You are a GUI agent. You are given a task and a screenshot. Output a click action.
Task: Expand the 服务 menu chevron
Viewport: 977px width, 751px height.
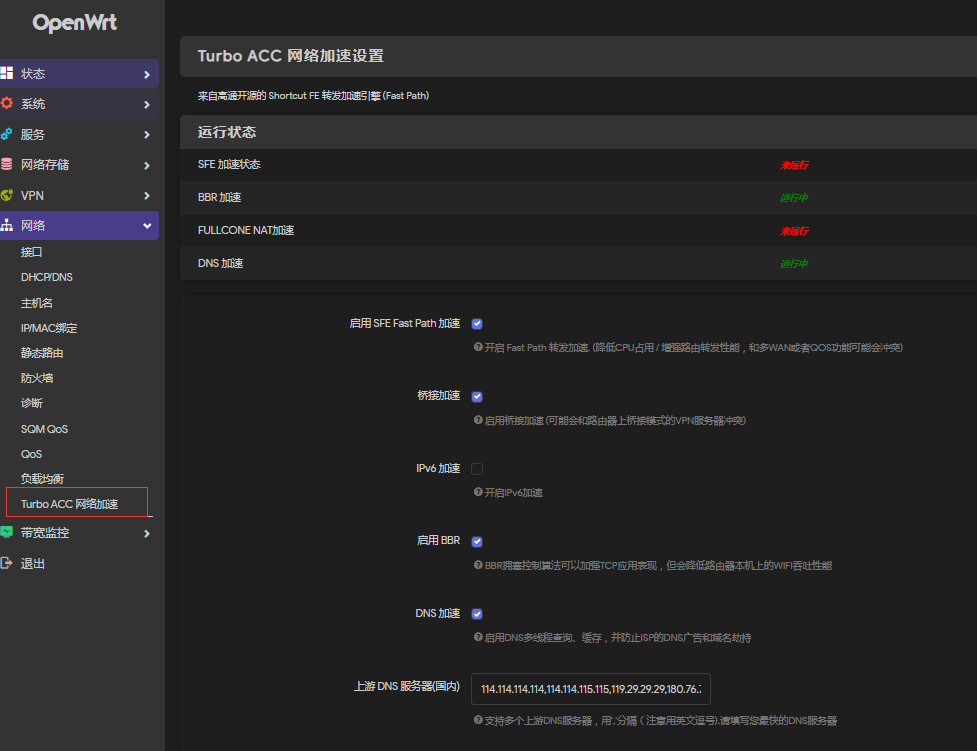click(x=147, y=135)
